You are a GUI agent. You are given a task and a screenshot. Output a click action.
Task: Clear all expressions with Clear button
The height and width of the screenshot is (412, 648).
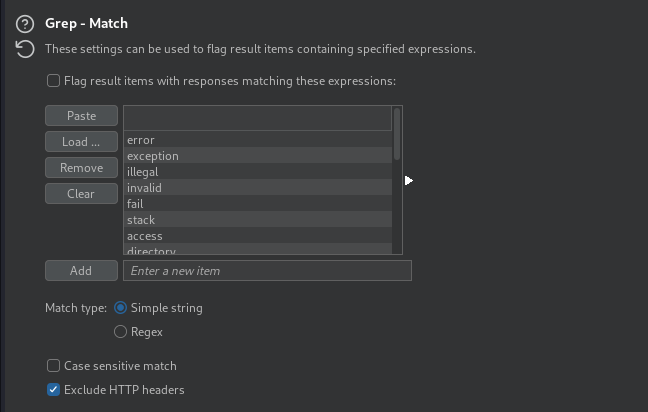pyautogui.click(x=81, y=194)
